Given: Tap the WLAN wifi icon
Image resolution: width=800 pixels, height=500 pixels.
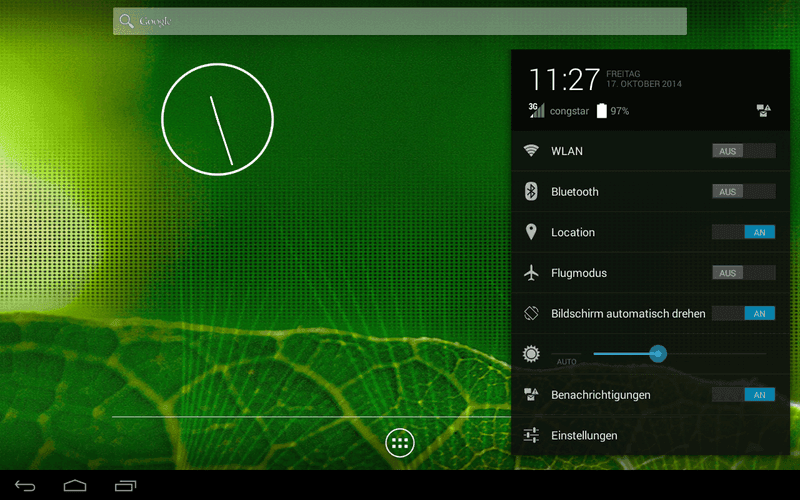Looking at the screenshot, I should (x=531, y=151).
